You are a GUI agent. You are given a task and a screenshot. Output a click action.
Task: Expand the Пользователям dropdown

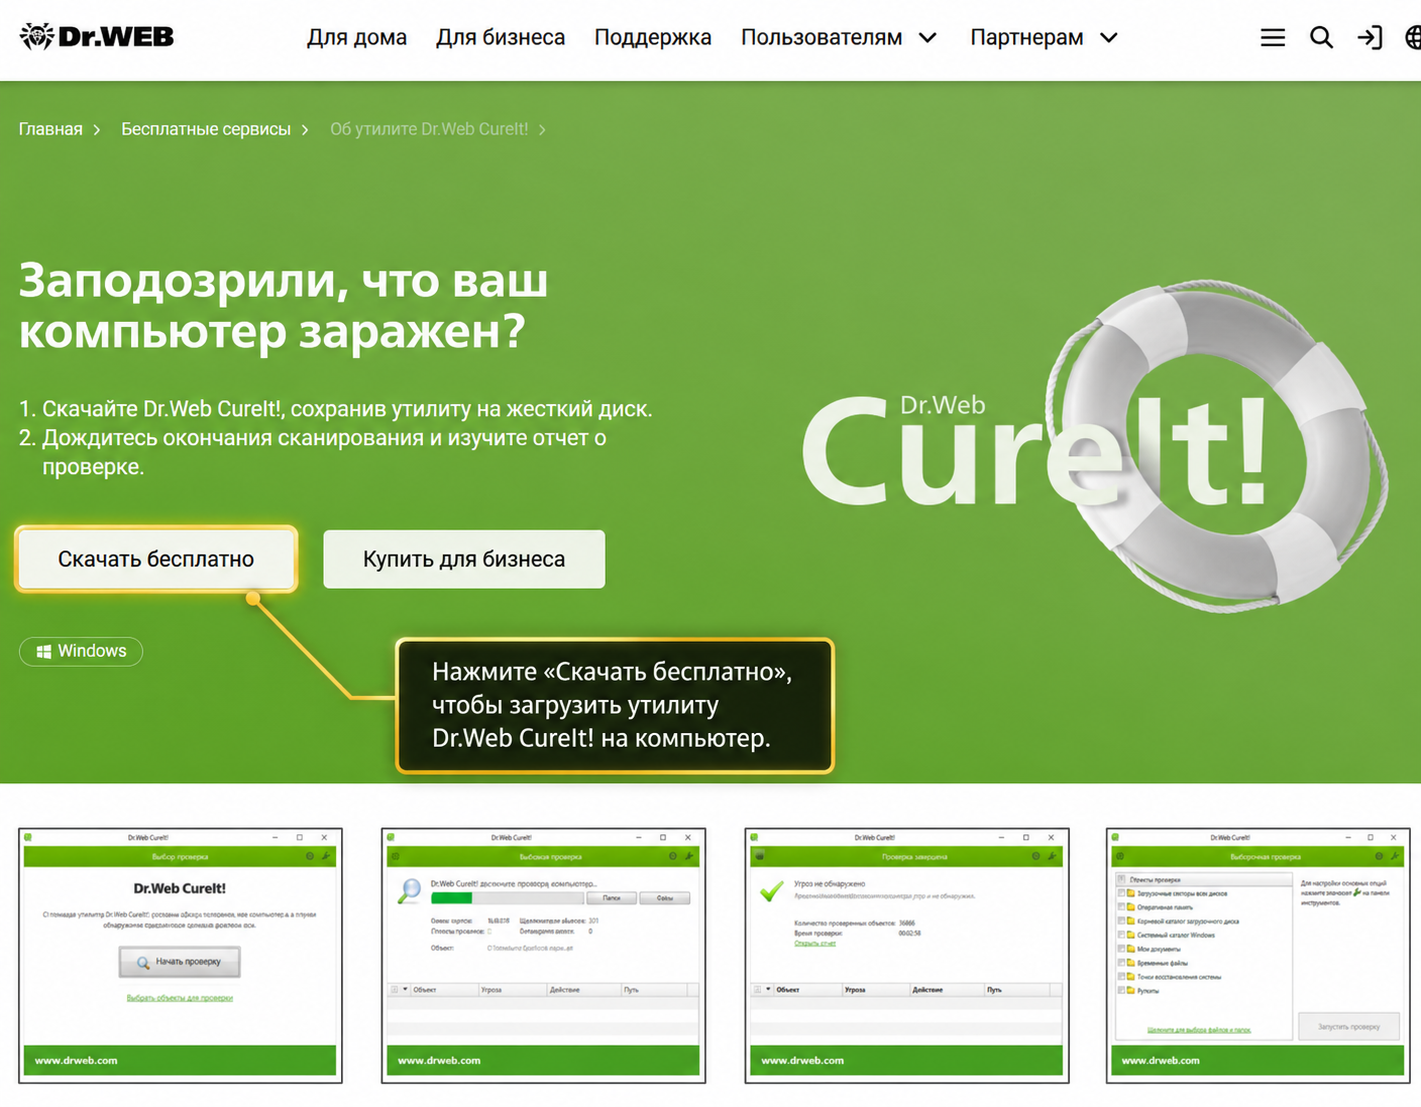tap(838, 38)
